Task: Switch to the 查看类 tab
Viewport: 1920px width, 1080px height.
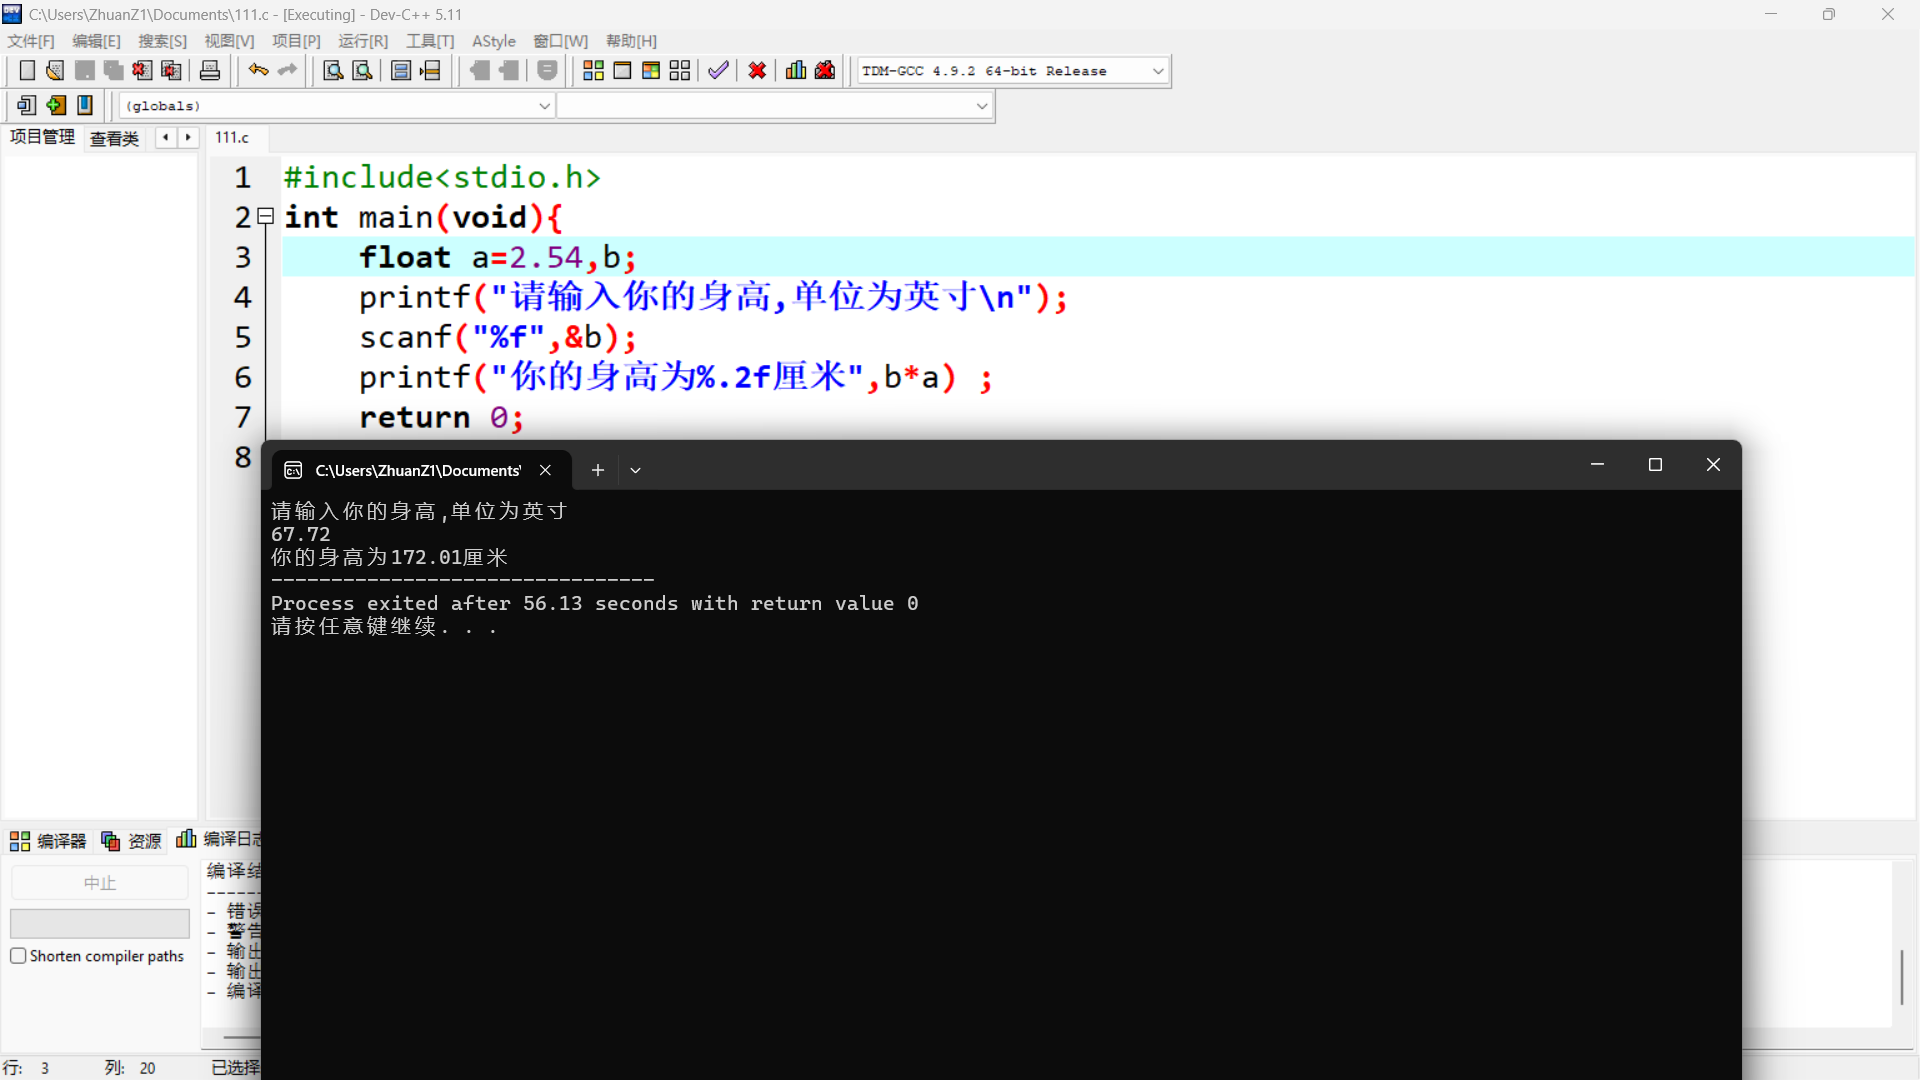Action: coord(114,138)
